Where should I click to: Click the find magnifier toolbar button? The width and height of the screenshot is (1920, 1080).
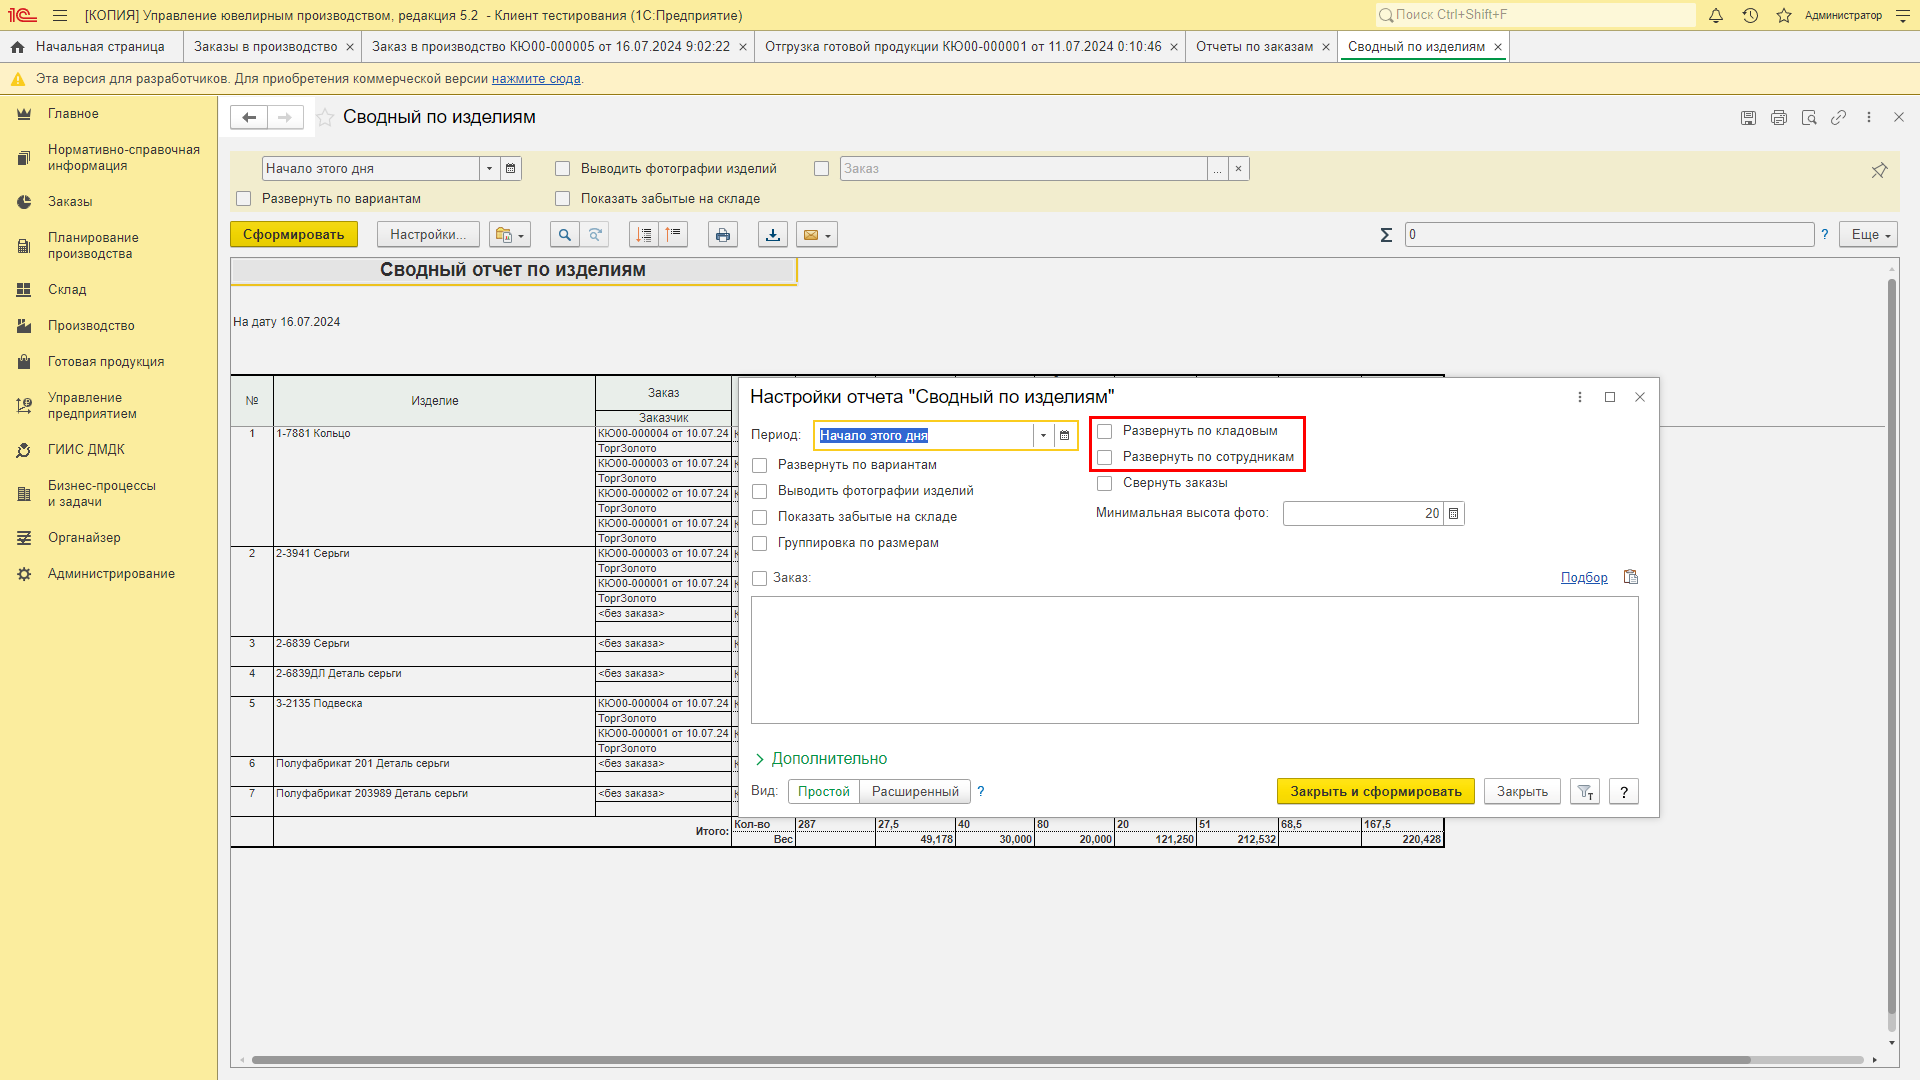[565, 235]
